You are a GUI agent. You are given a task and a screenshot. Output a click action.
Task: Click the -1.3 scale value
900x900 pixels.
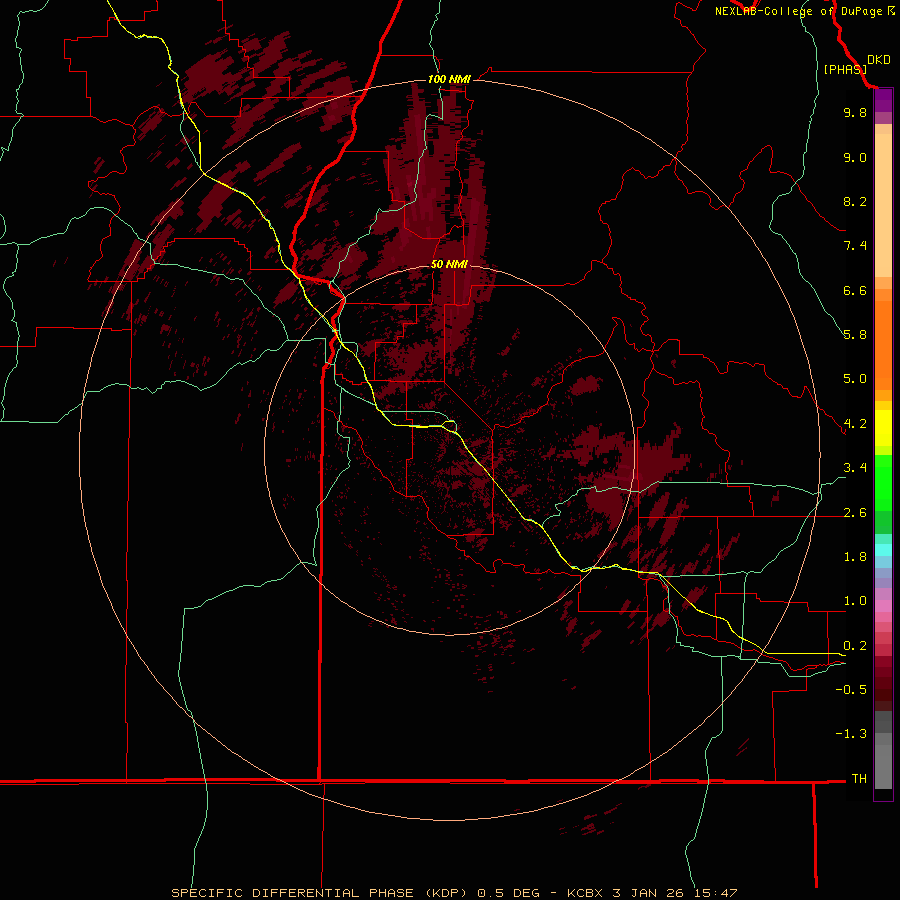pos(851,734)
